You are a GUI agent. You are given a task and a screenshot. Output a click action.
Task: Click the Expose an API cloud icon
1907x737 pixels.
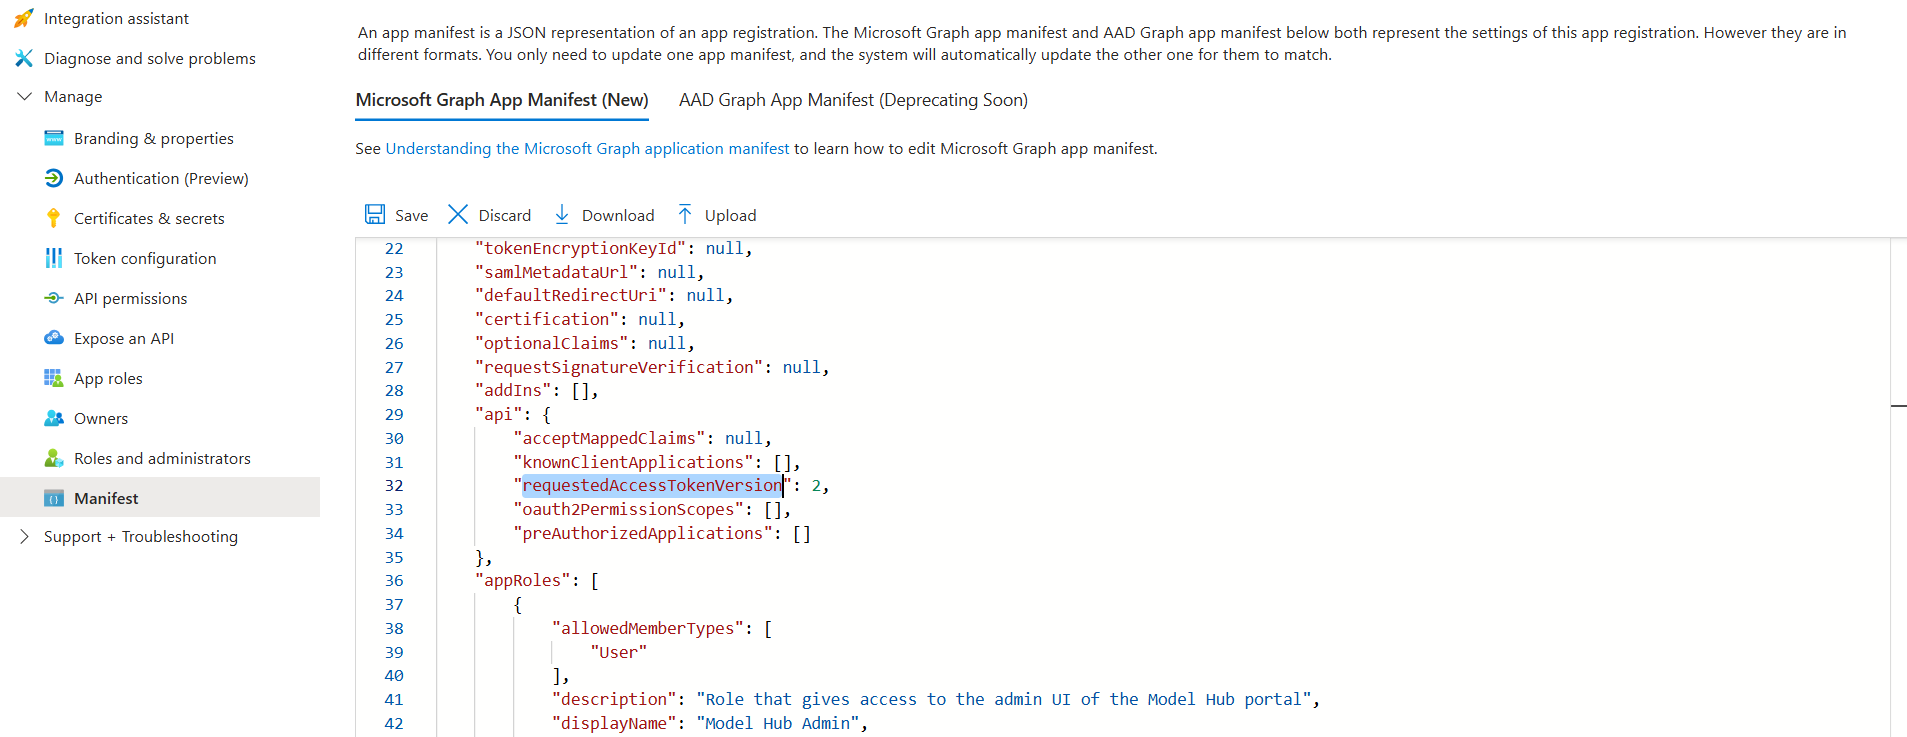pos(54,339)
